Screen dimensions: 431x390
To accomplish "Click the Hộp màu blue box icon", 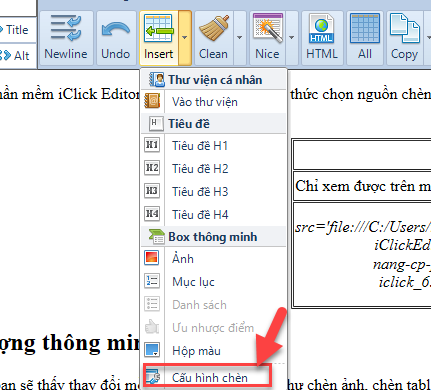I will (152, 350).
